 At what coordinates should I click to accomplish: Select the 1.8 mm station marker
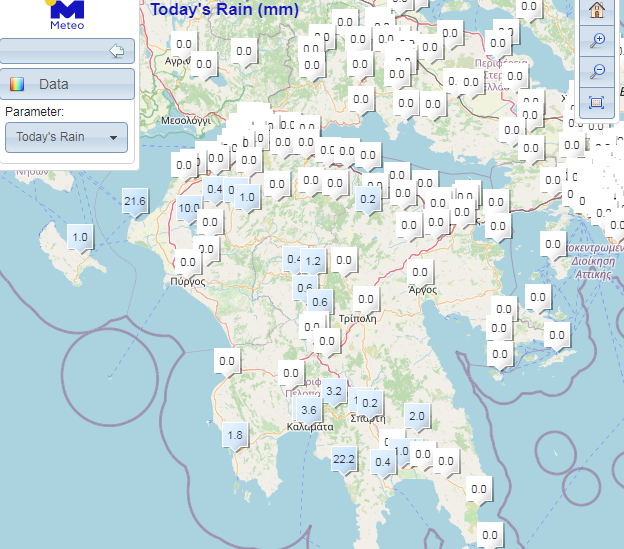[x=235, y=435]
